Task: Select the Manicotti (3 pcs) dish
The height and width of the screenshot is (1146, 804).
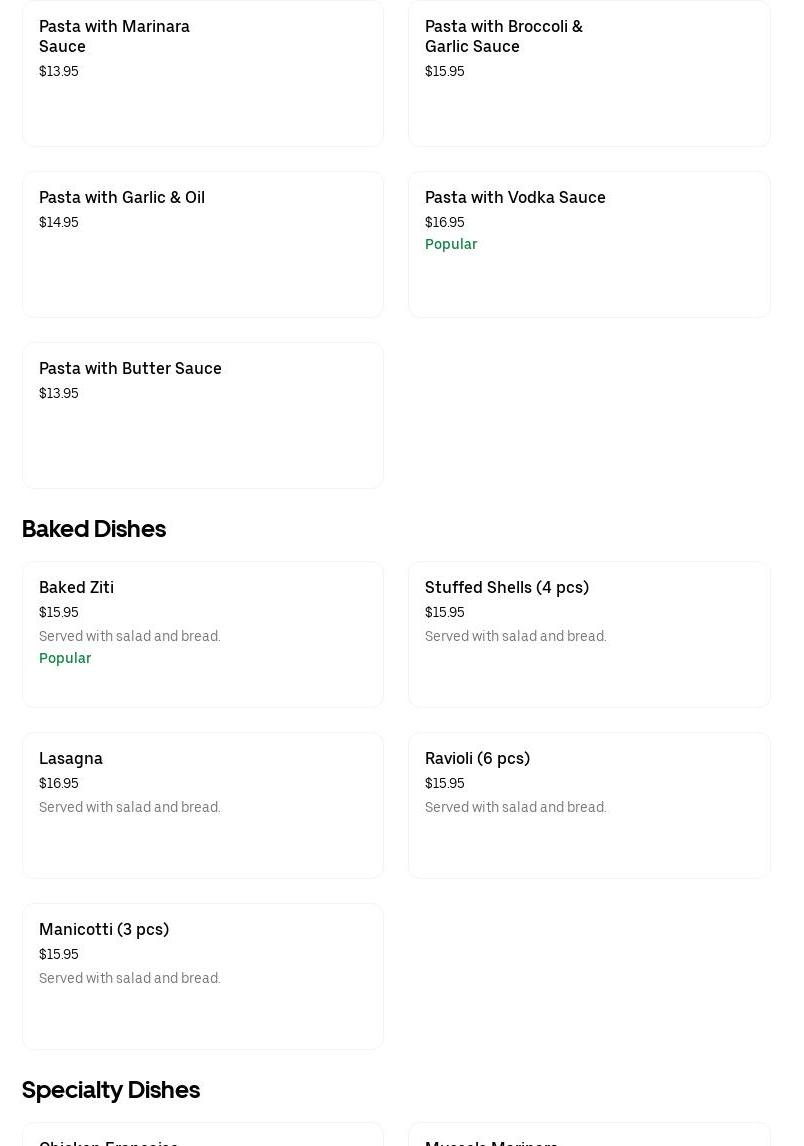Action: pyautogui.click(x=104, y=930)
